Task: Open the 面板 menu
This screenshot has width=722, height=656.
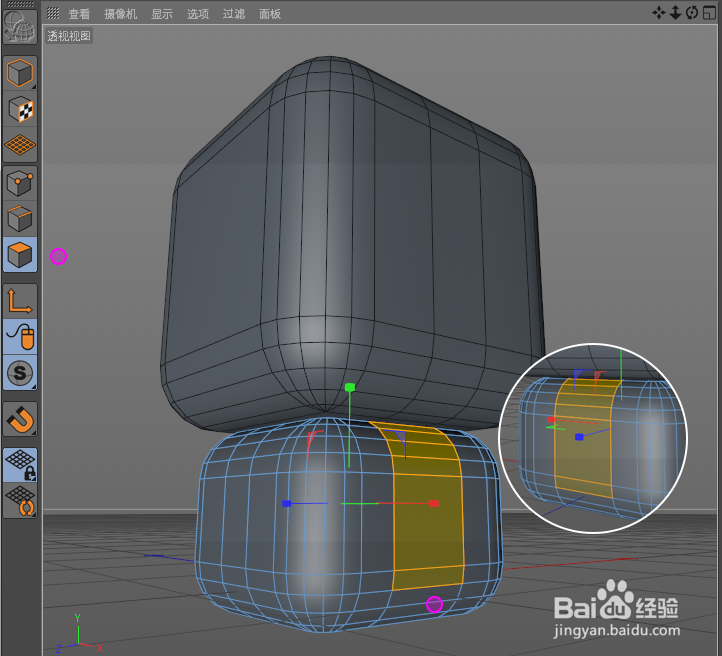Action: coord(270,14)
